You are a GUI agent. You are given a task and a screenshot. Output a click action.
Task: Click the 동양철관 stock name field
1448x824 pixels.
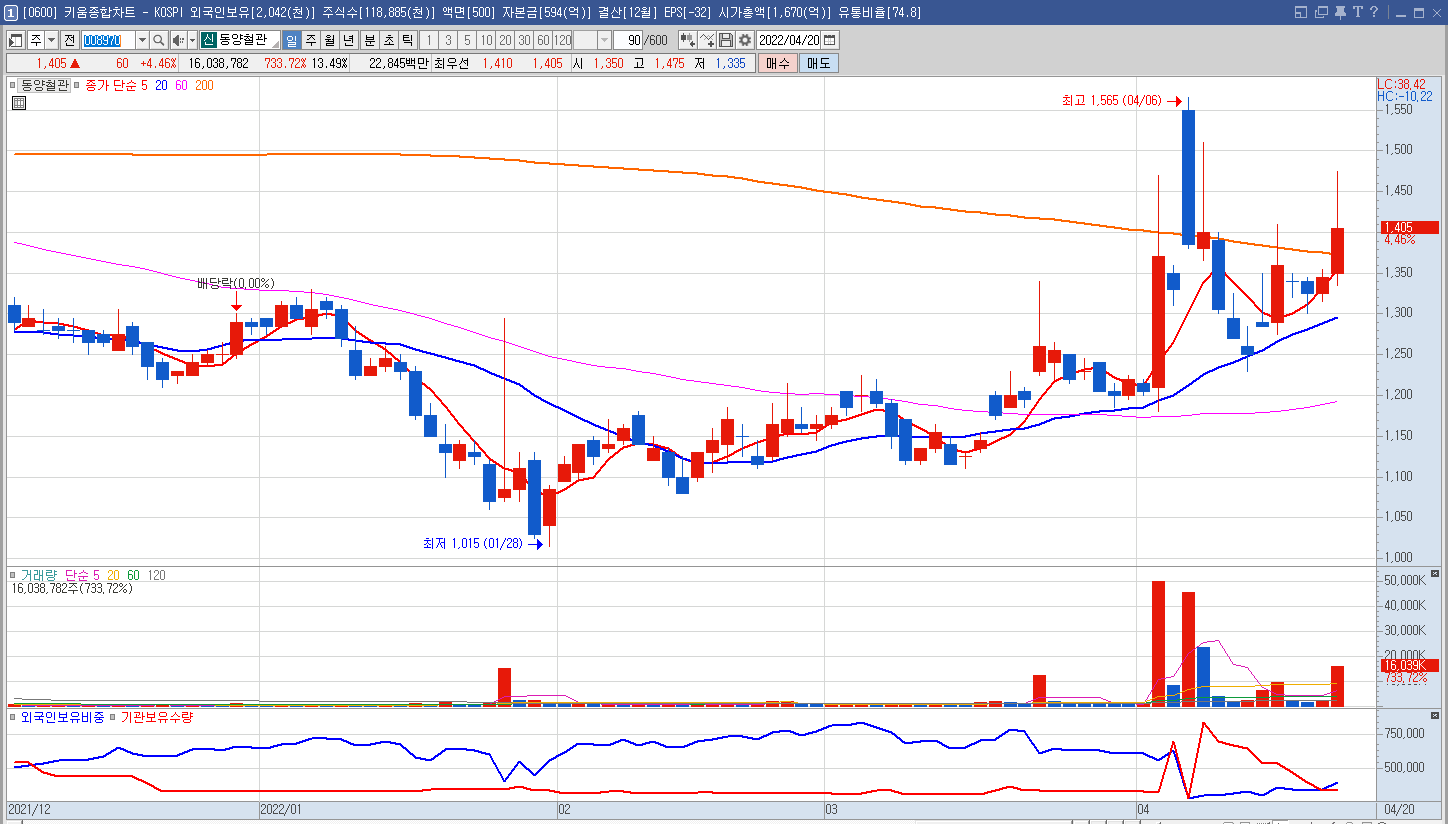pyautogui.click(x=248, y=40)
